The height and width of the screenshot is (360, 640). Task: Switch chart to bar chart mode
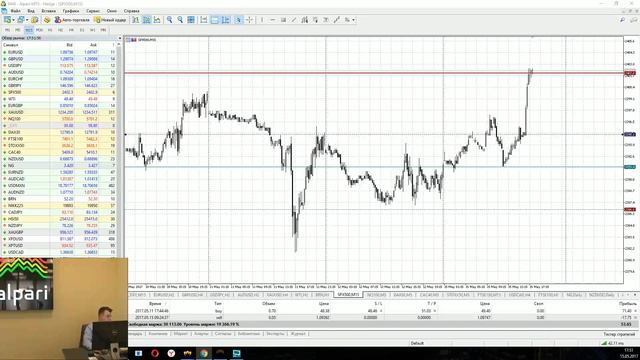click(136, 20)
